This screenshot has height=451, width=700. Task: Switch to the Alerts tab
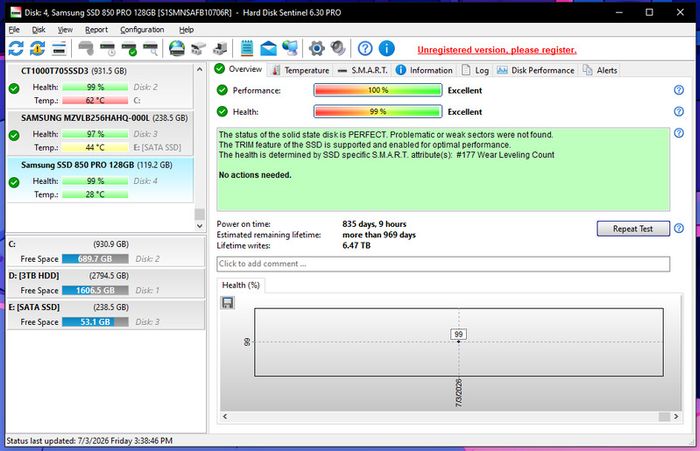click(600, 70)
